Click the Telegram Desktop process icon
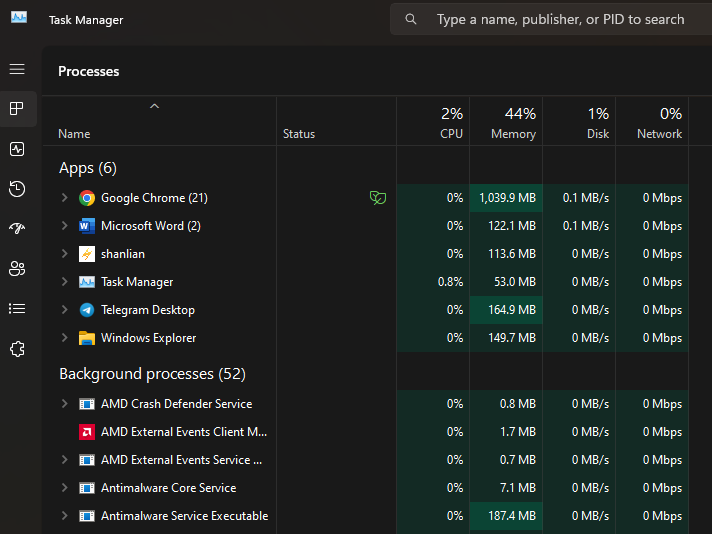The width and height of the screenshot is (712, 534). [87, 310]
